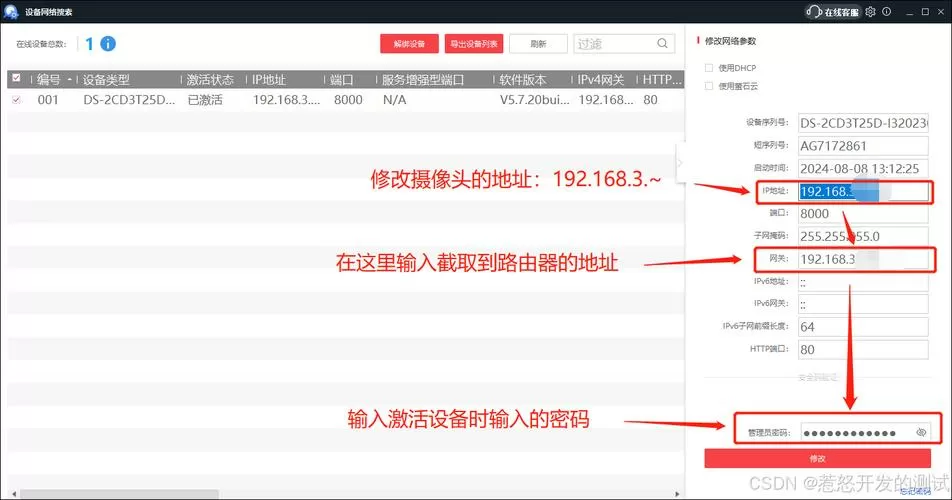Click the horizontal scrollbar thumb below table
The width and height of the screenshot is (952, 500).
pos(118,494)
